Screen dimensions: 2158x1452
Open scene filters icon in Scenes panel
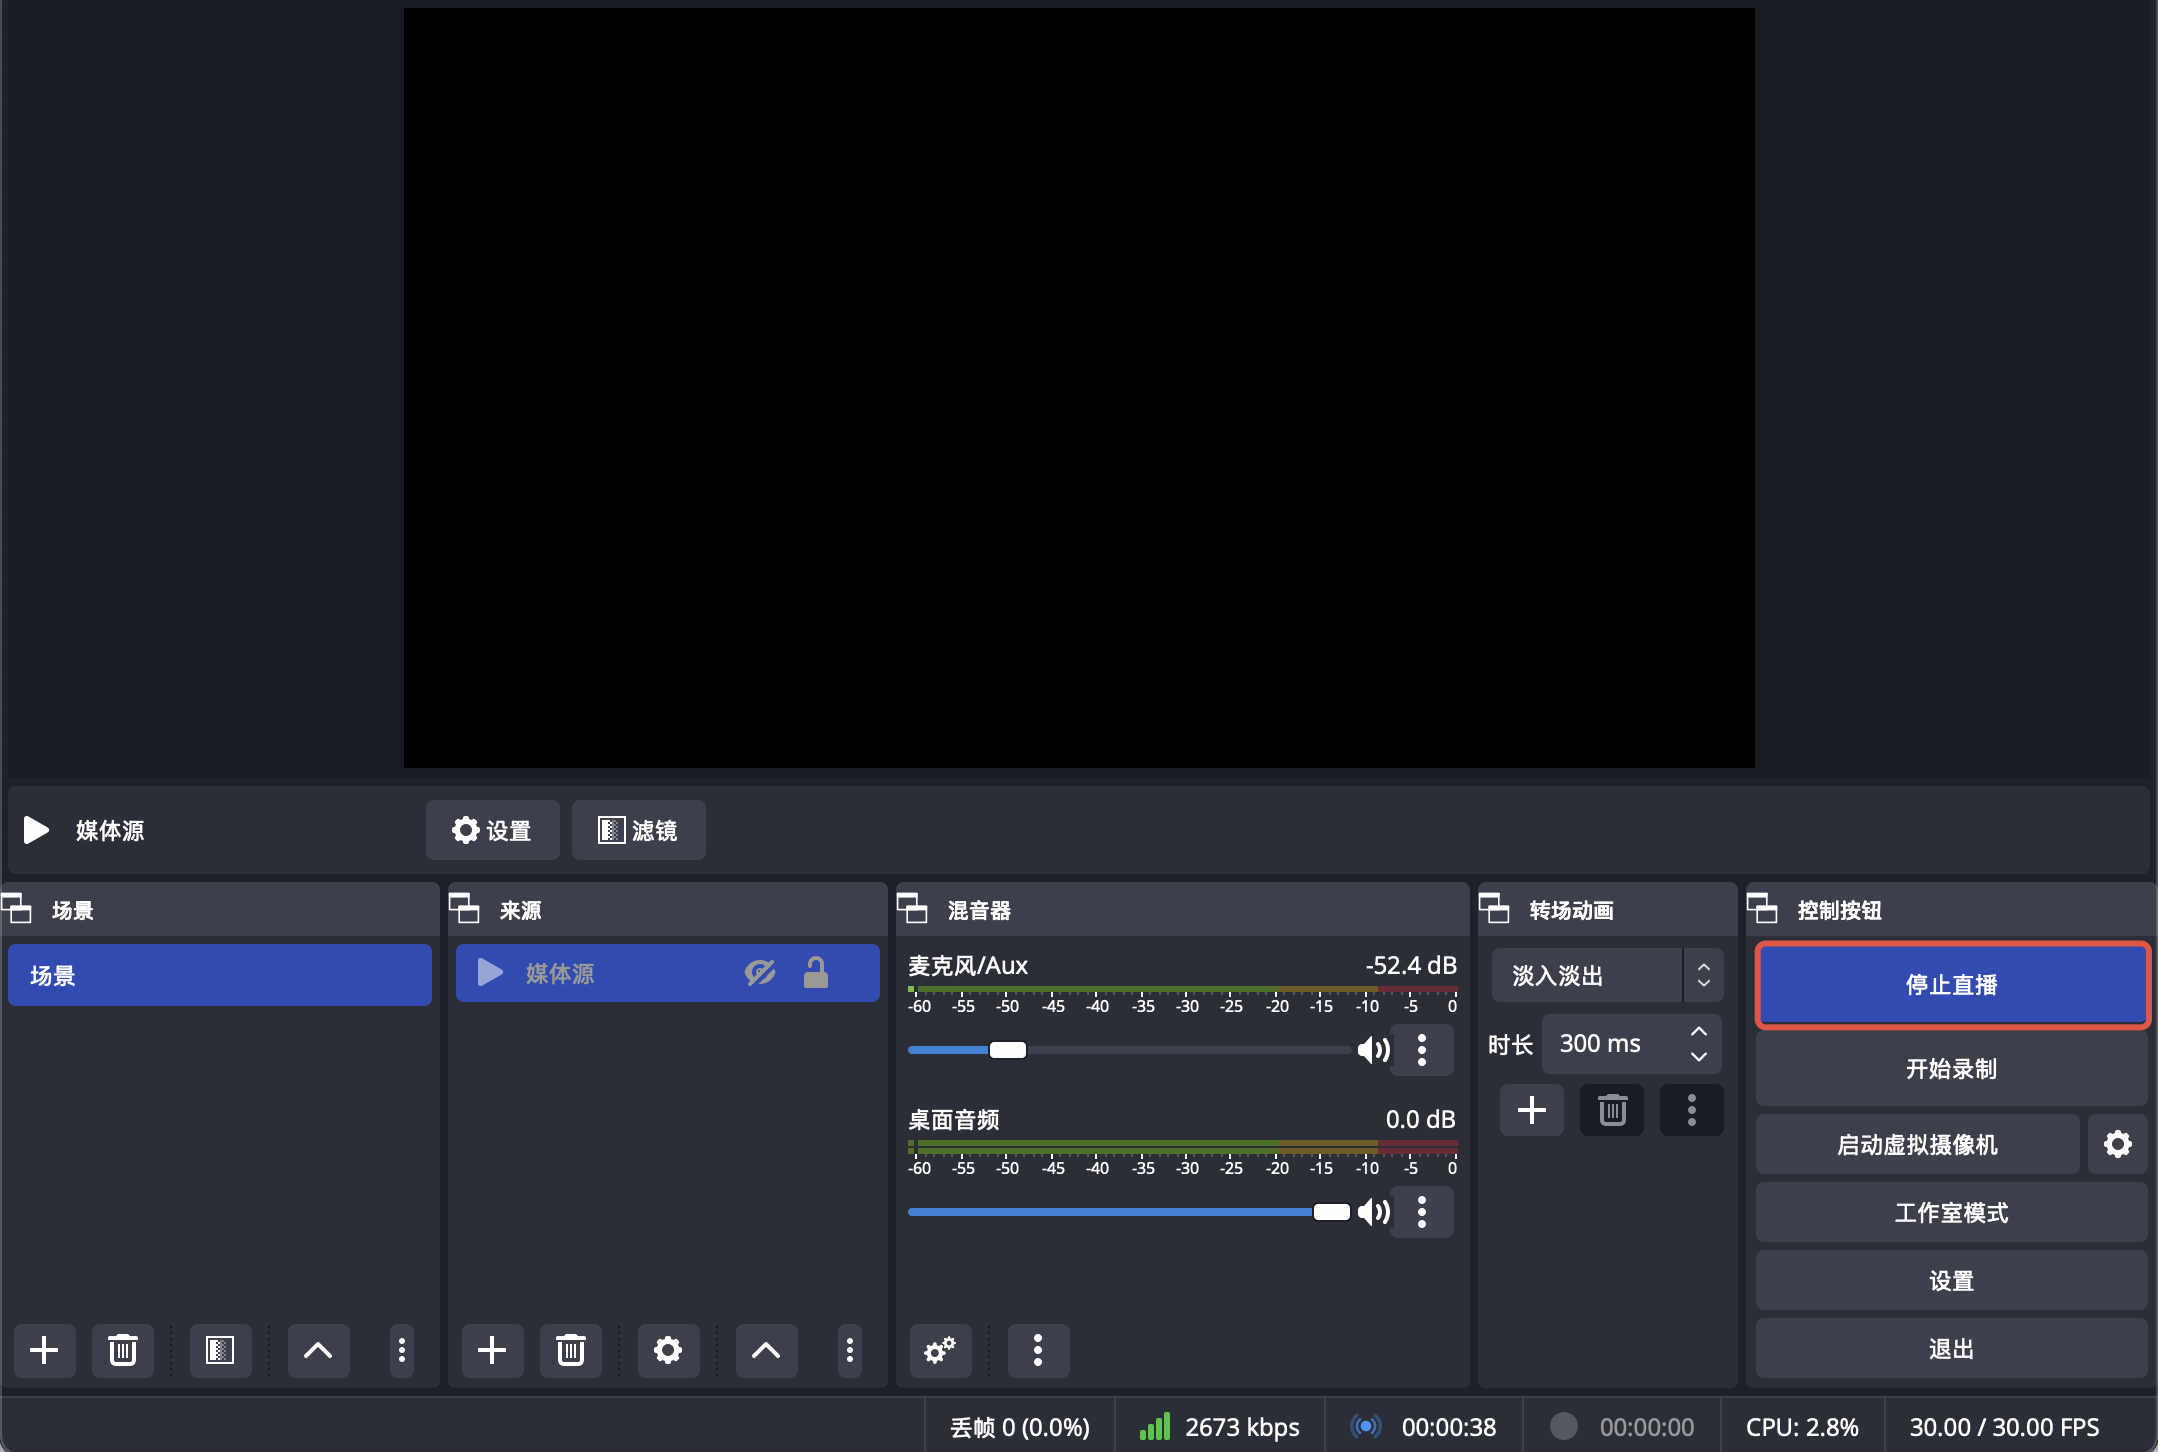pyautogui.click(x=220, y=1350)
